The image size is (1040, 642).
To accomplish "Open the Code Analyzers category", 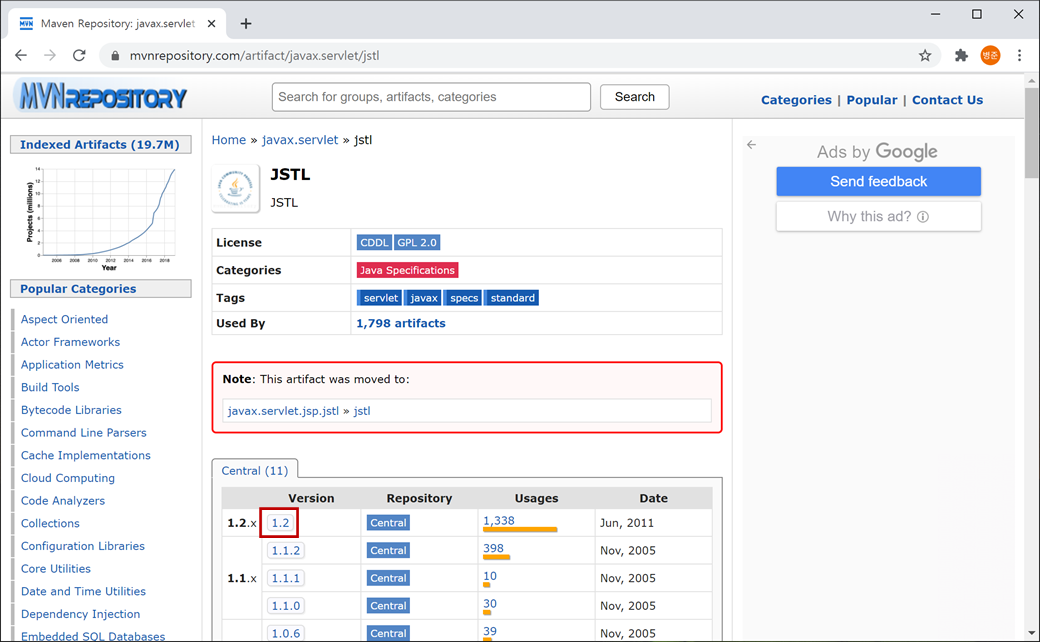I will [x=63, y=501].
